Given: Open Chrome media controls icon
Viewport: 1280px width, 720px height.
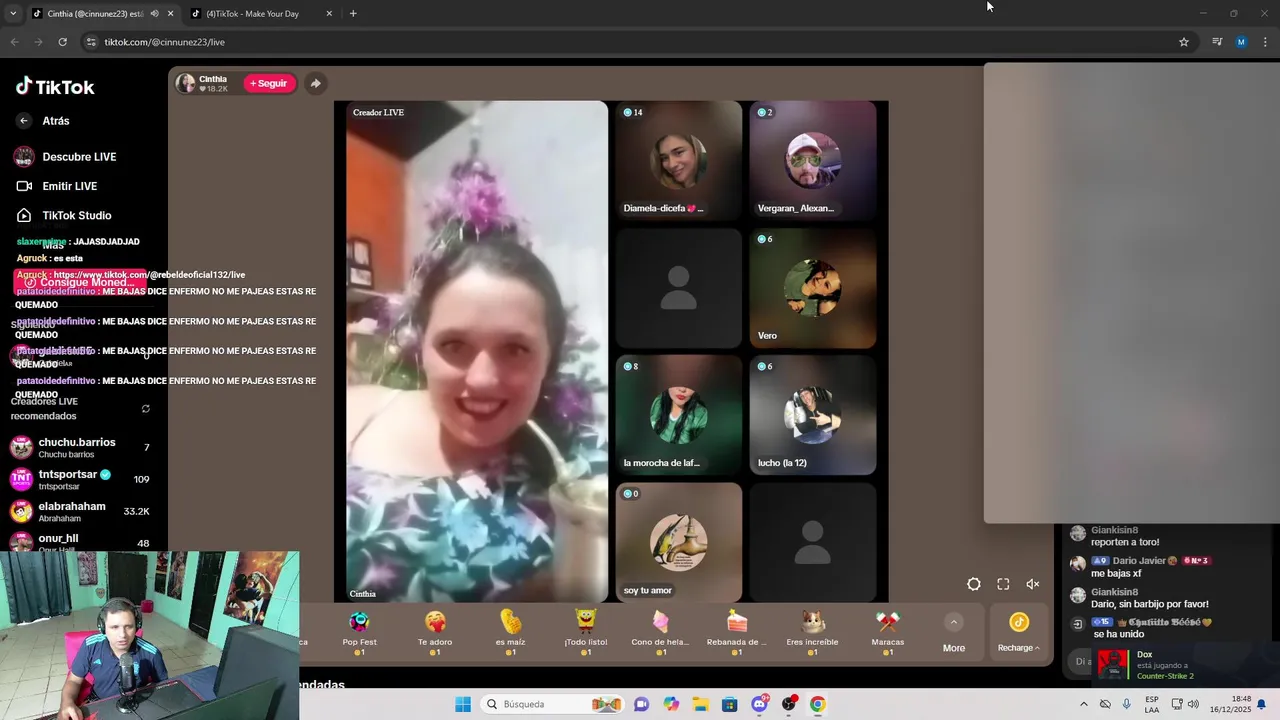Looking at the screenshot, I should pos(1217,42).
